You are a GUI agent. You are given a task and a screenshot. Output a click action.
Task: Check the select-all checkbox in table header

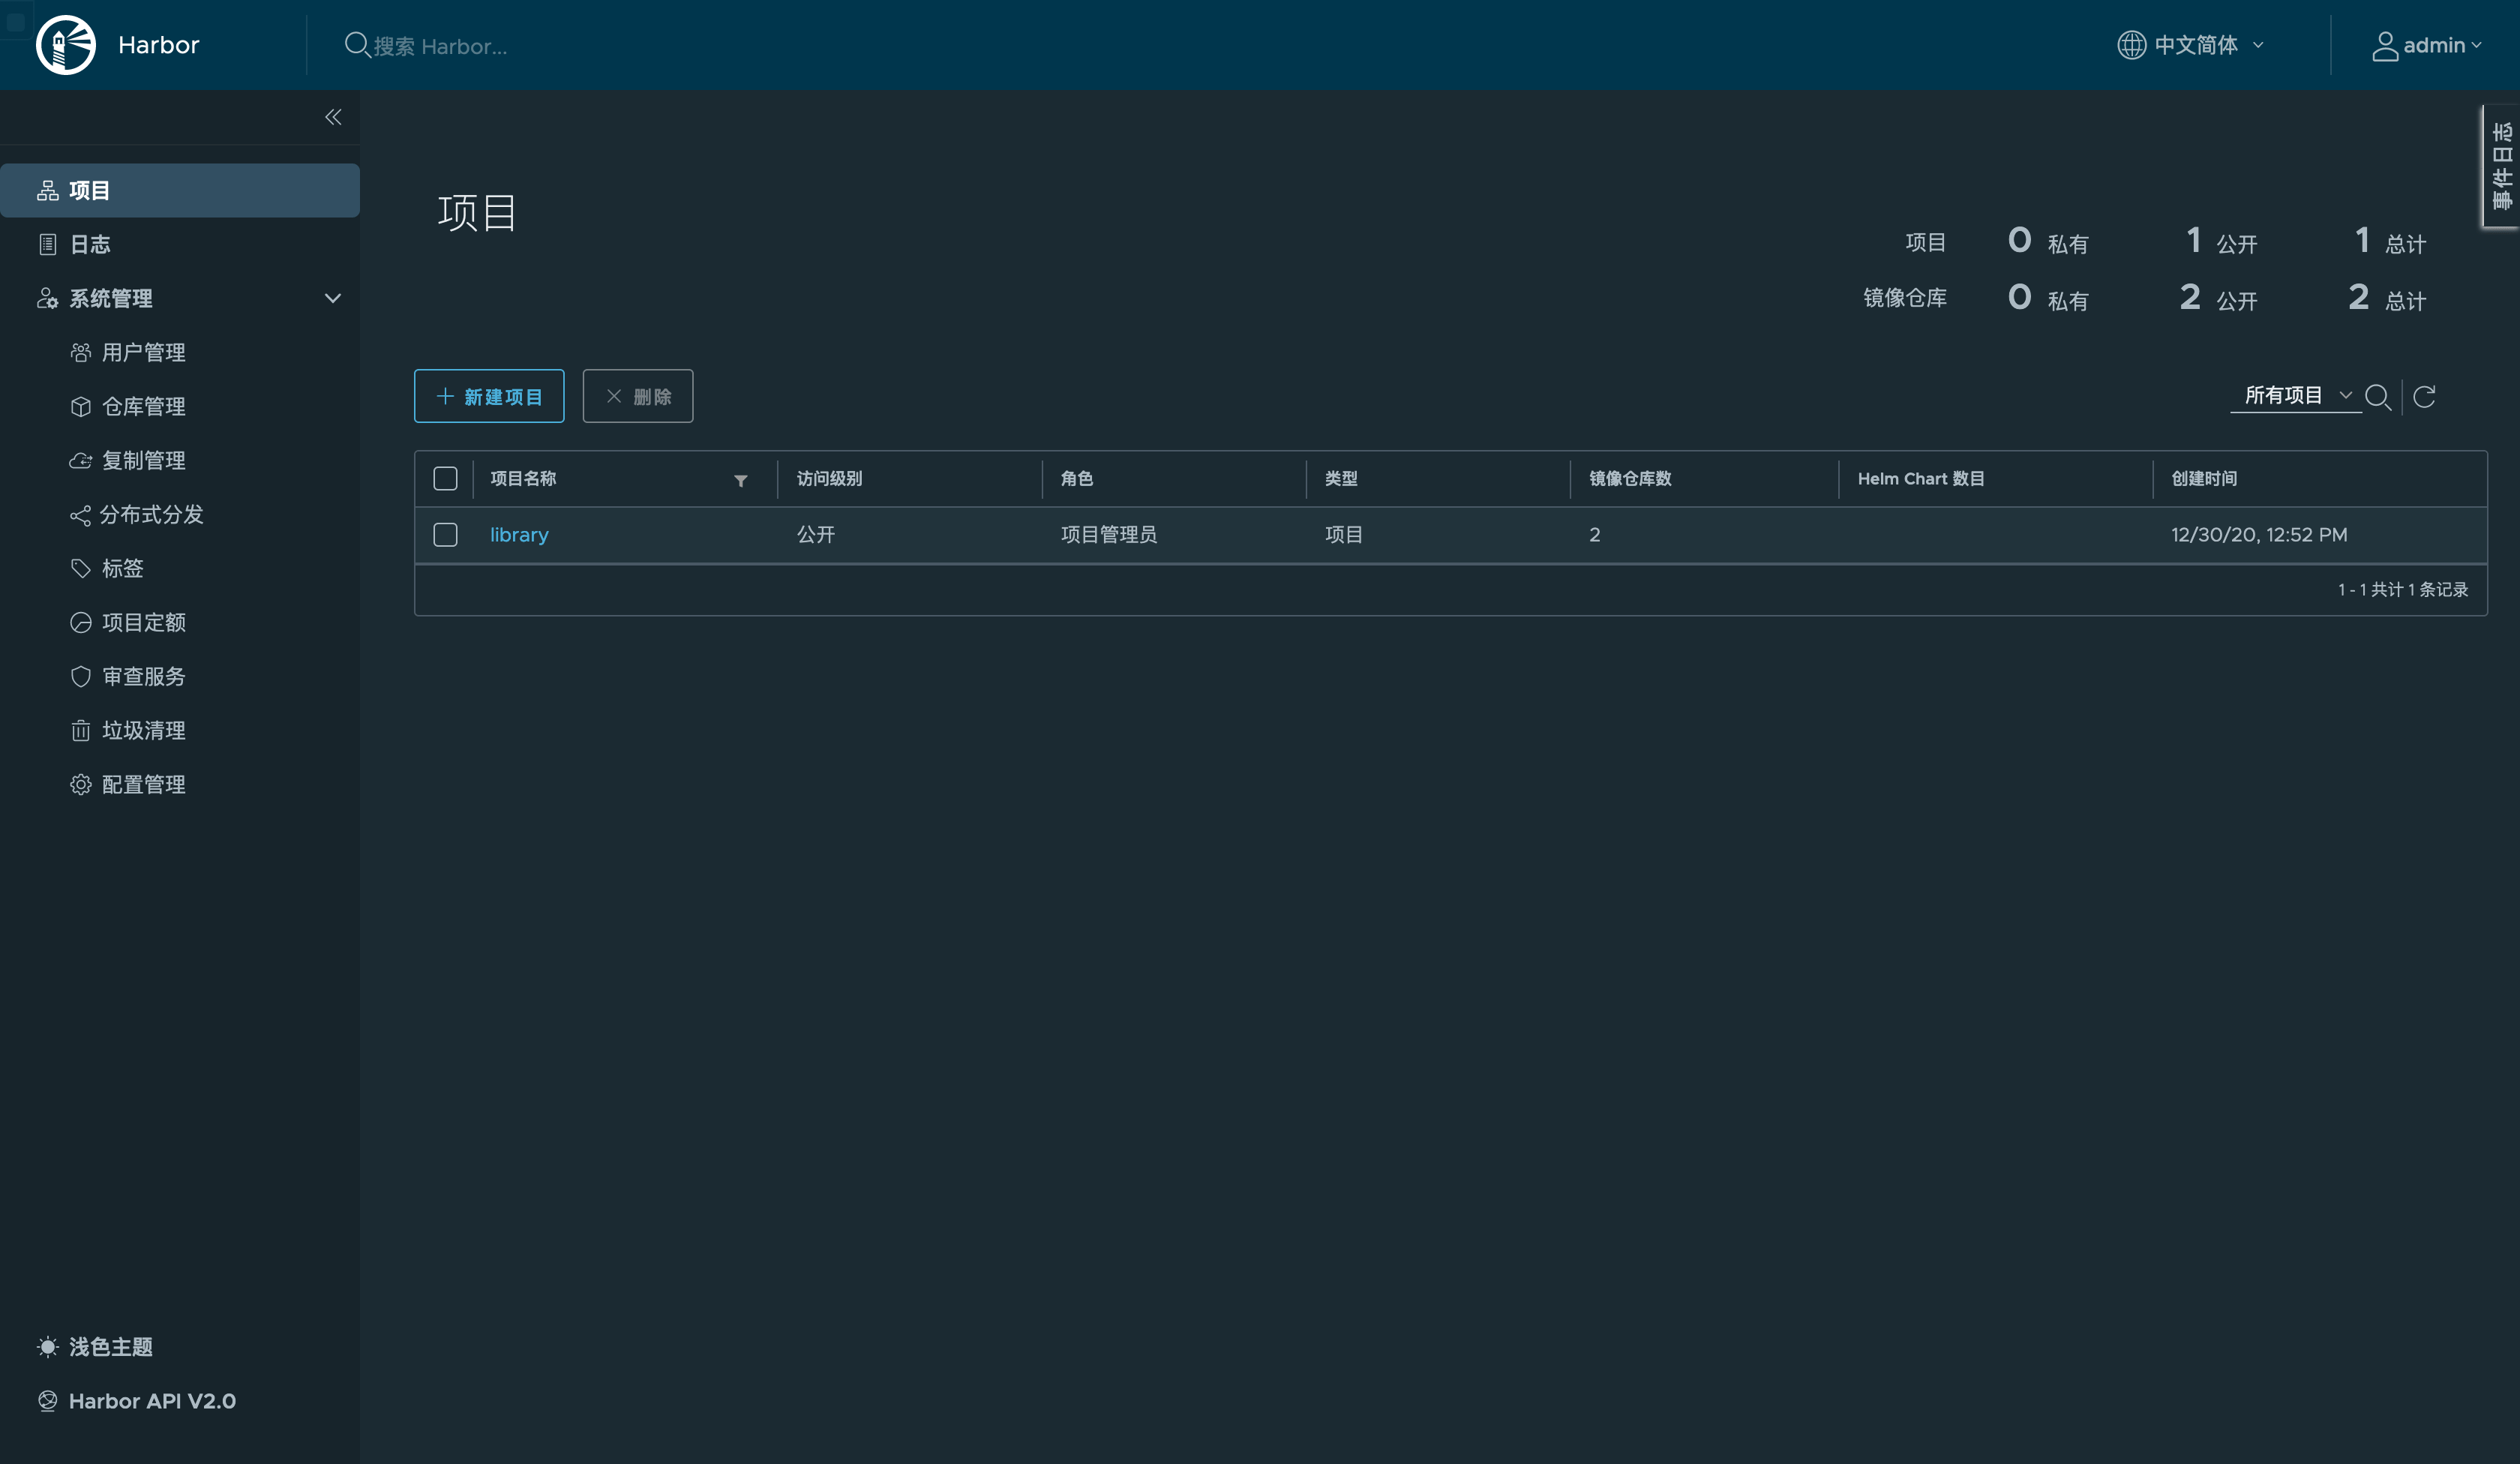(x=446, y=479)
